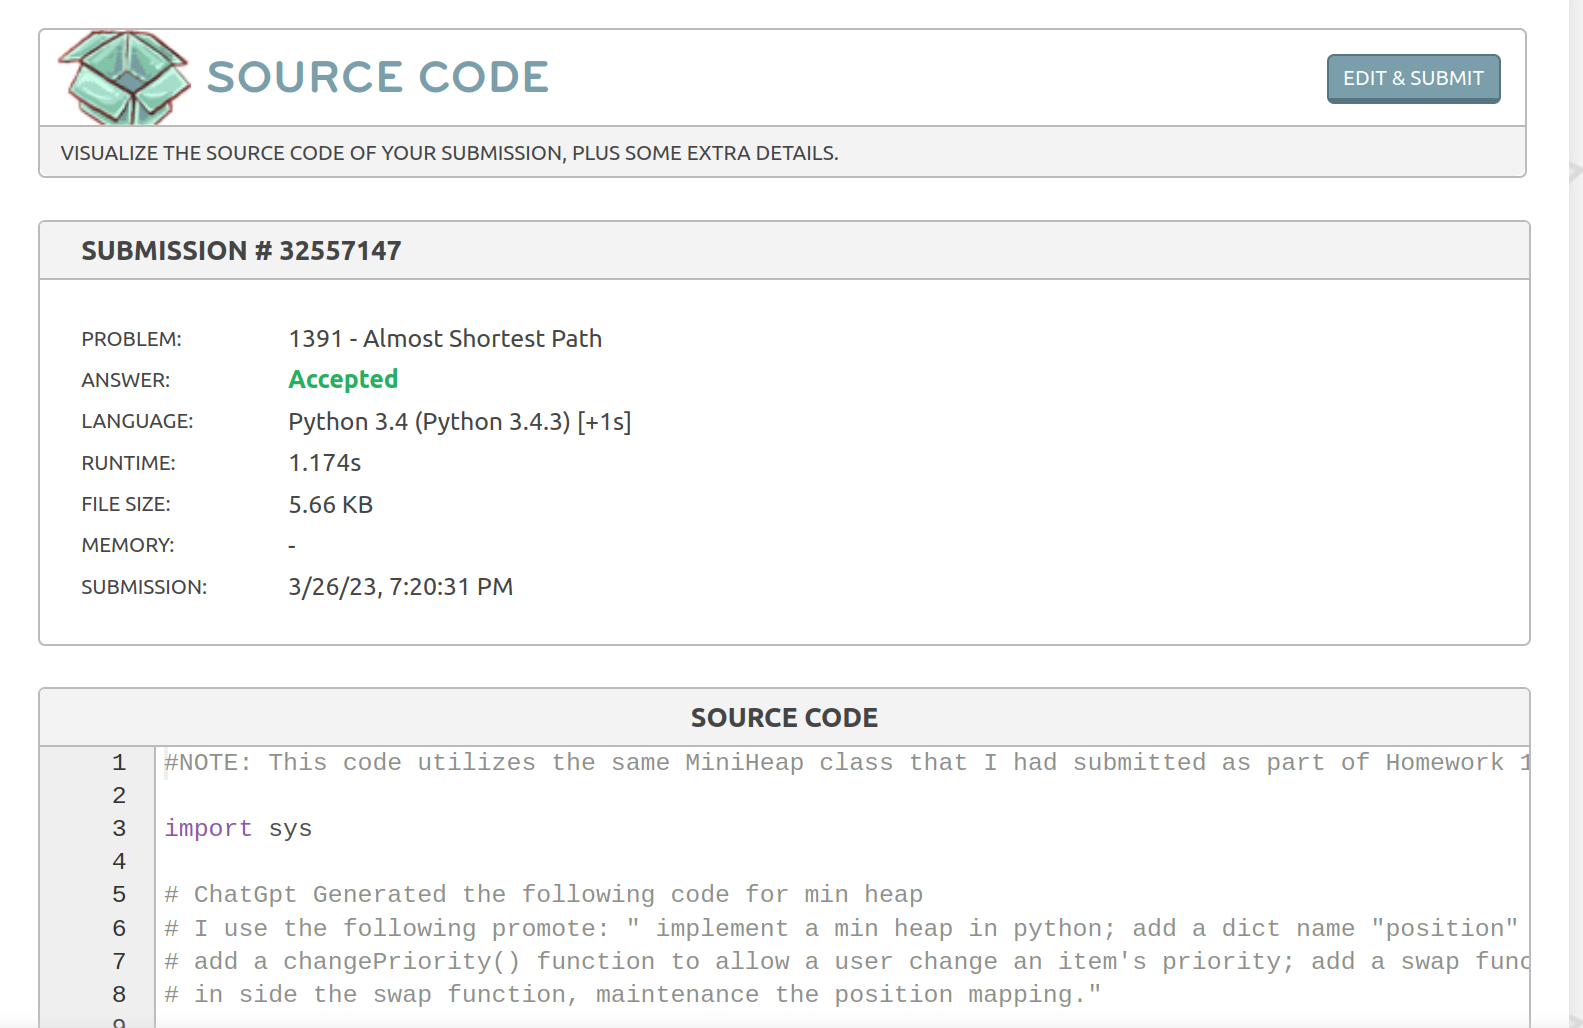Image resolution: width=1583 pixels, height=1028 pixels.
Task: Click the 1.174s runtime value
Action: tap(324, 463)
